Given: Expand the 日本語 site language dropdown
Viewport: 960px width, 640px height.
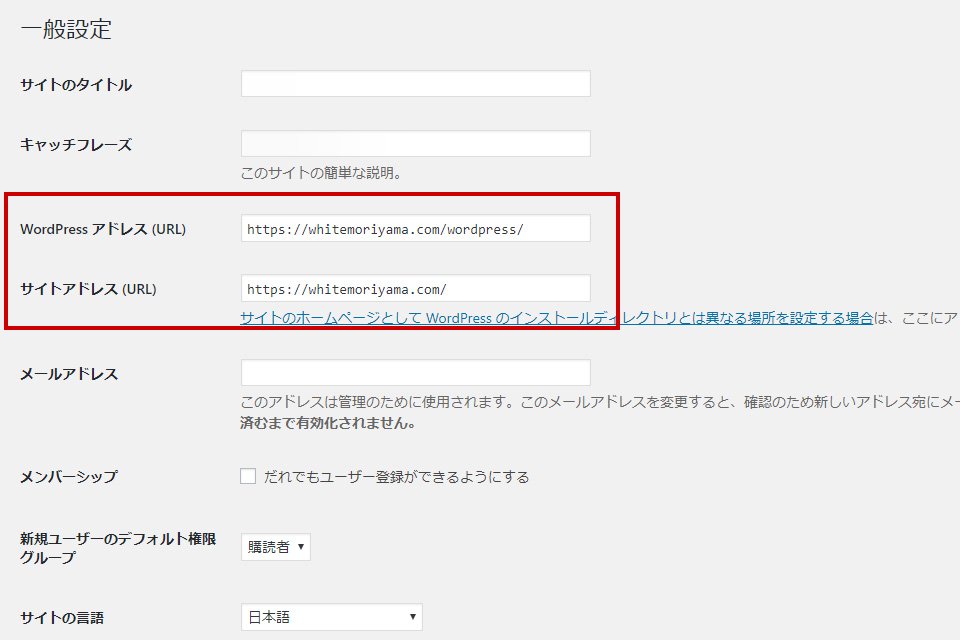Looking at the screenshot, I should coord(331,618).
